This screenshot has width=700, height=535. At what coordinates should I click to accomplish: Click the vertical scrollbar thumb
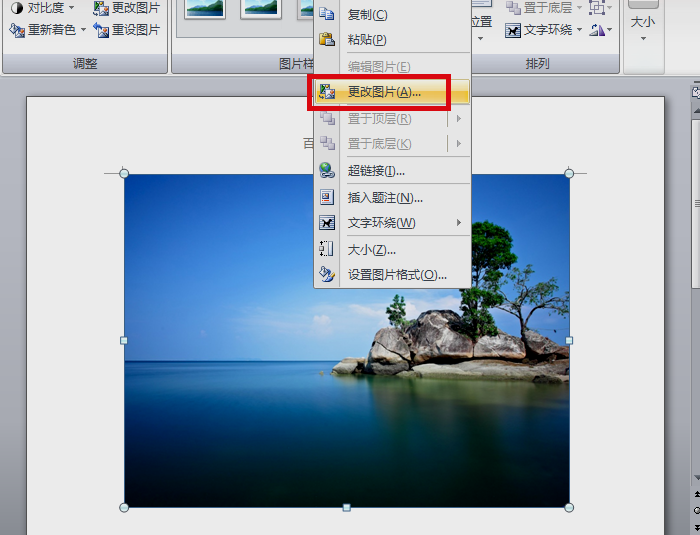click(696, 204)
